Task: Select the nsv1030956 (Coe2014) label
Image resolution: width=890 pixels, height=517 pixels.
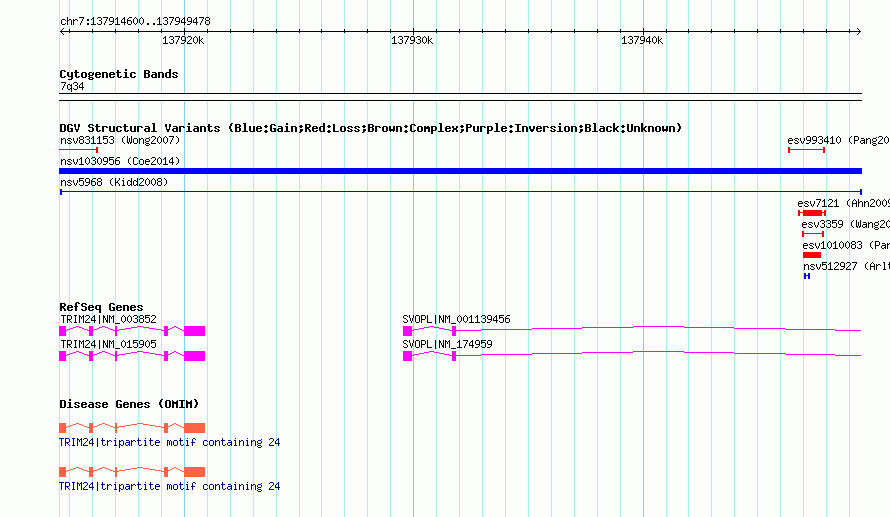Action: click(120, 161)
